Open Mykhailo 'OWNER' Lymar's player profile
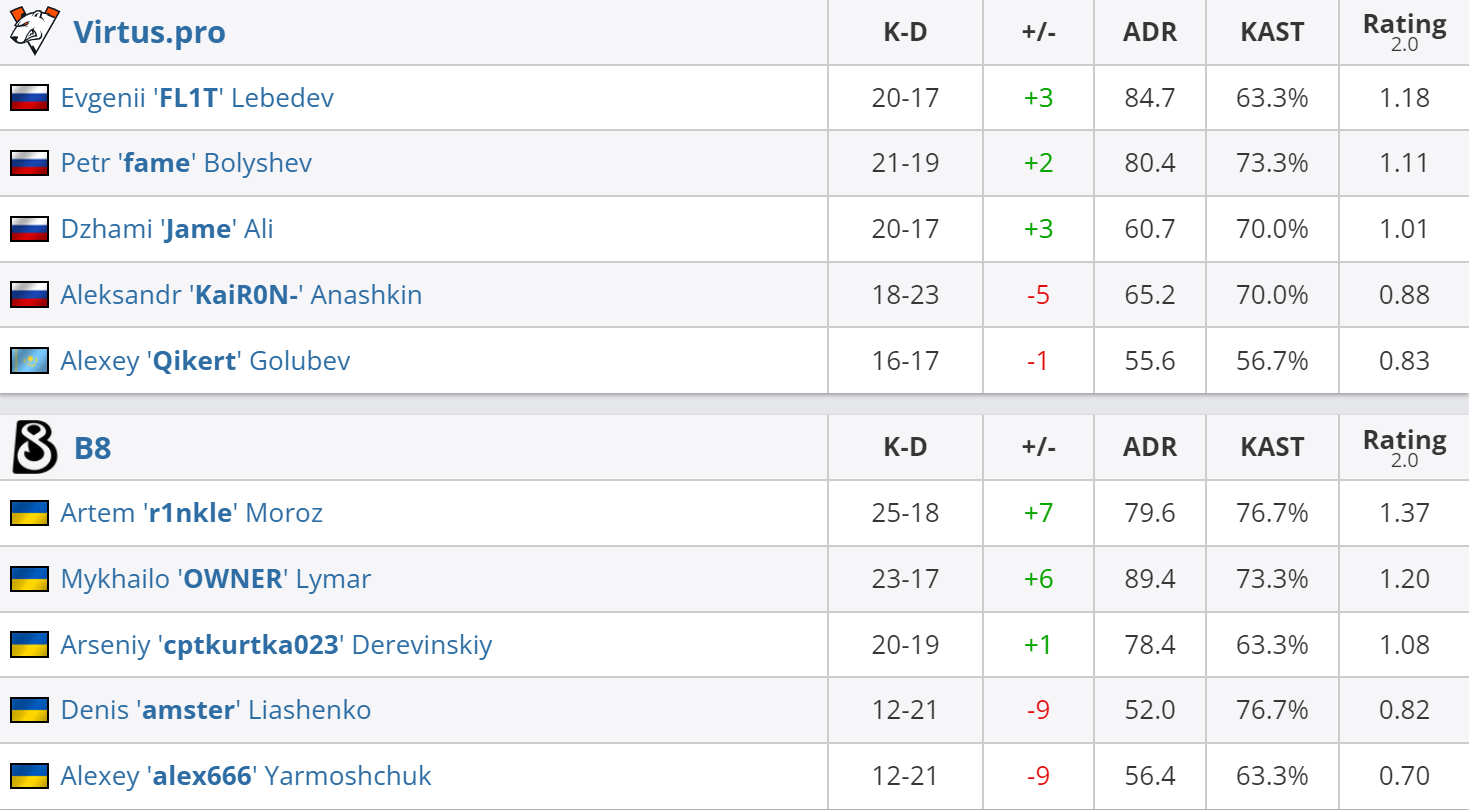The image size is (1469, 810). point(216,579)
